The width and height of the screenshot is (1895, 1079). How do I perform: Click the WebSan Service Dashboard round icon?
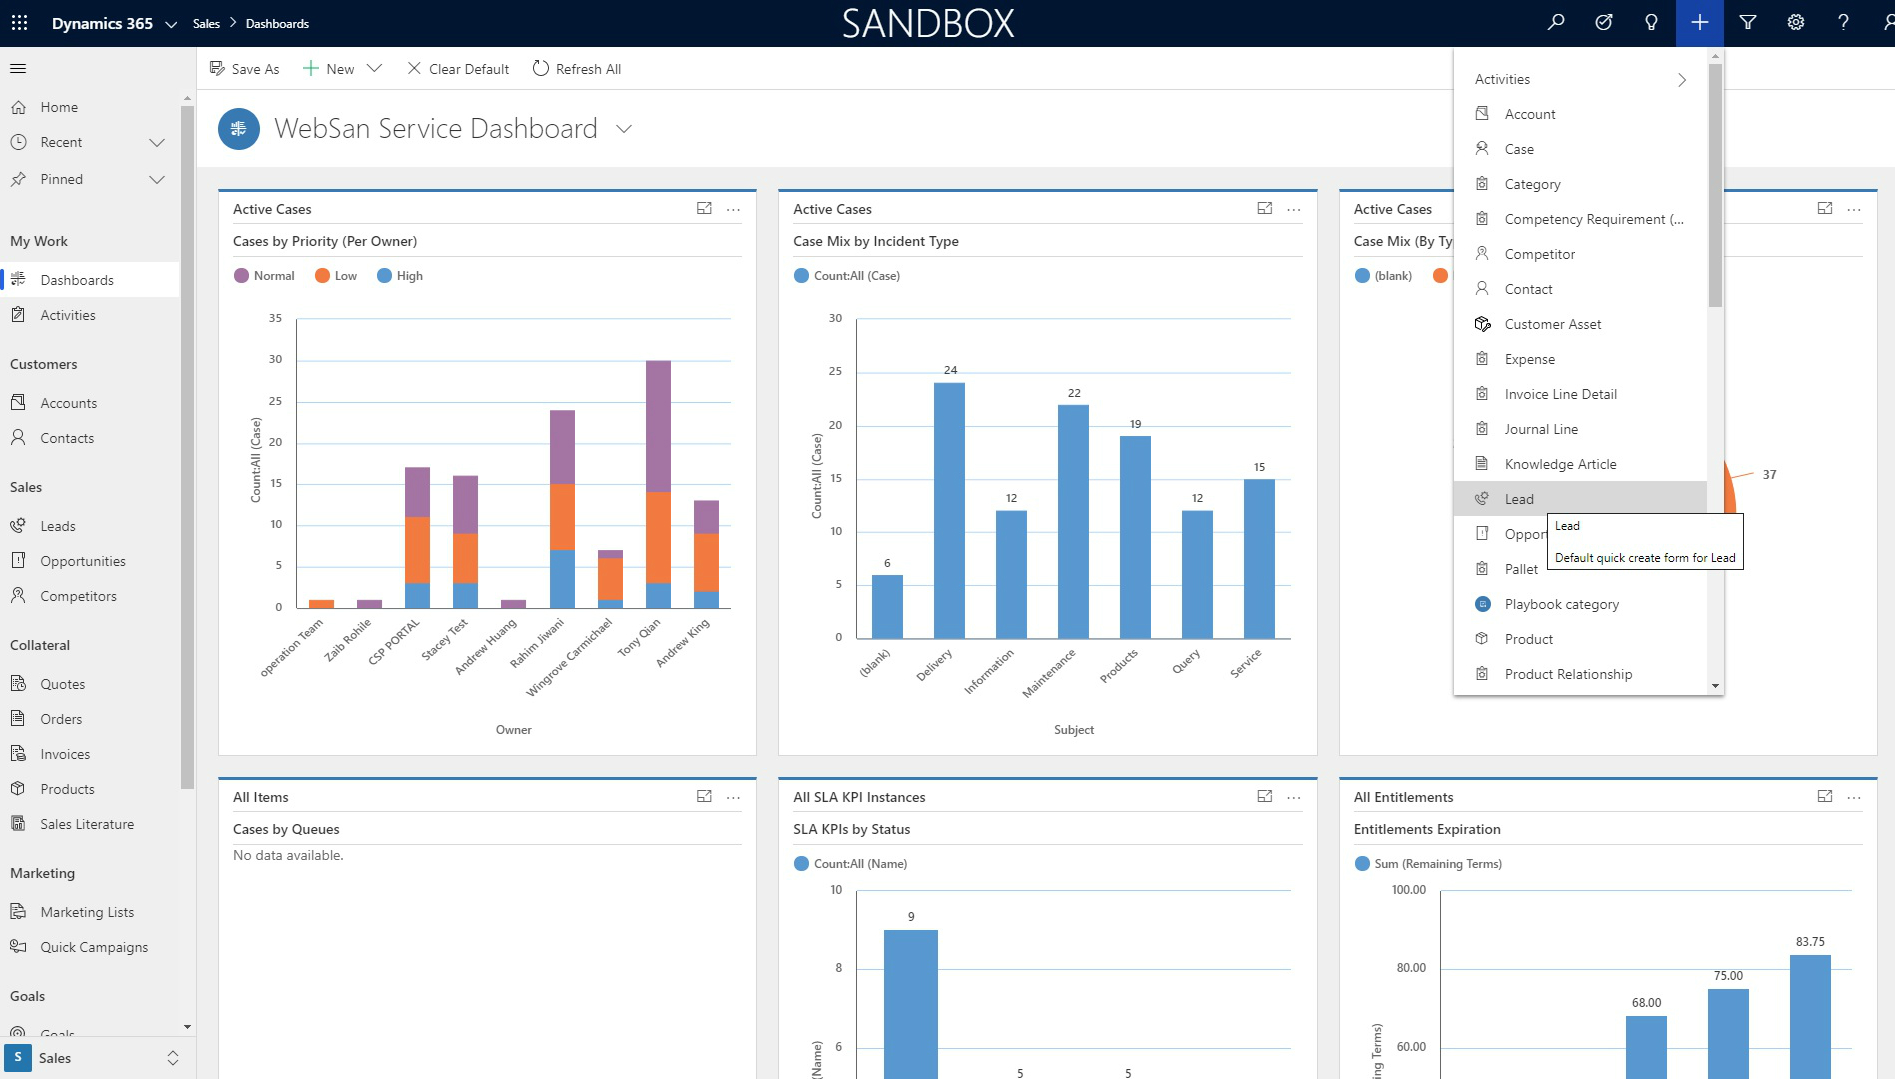[x=238, y=128]
